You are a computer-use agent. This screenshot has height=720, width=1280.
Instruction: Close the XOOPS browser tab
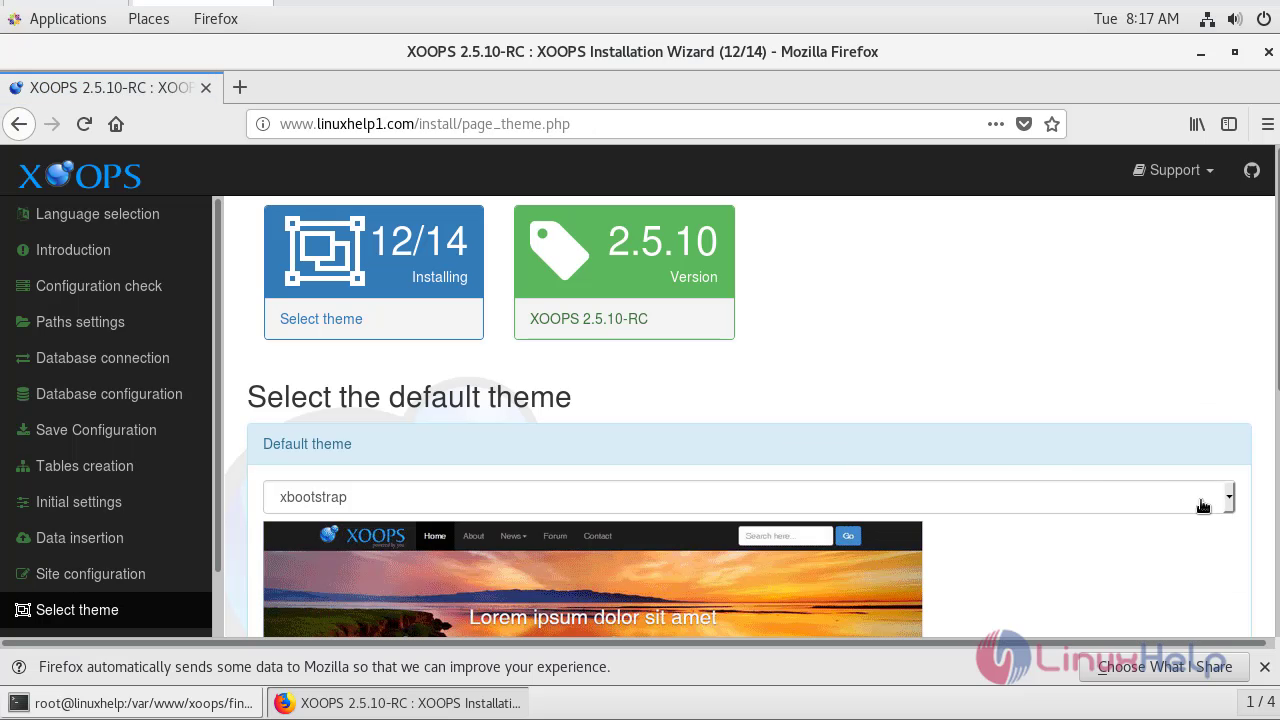pyautogui.click(x=206, y=88)
